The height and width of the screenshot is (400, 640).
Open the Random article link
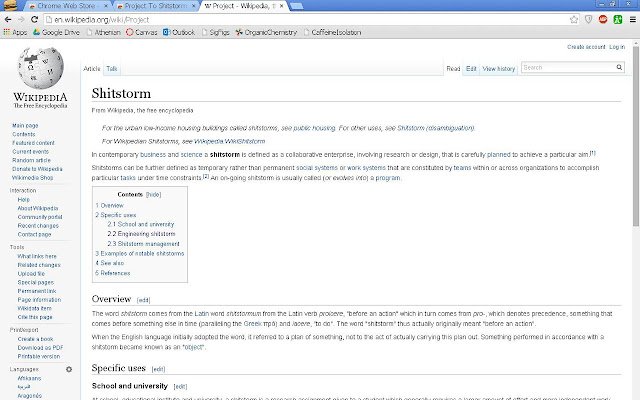coord(32,160)
